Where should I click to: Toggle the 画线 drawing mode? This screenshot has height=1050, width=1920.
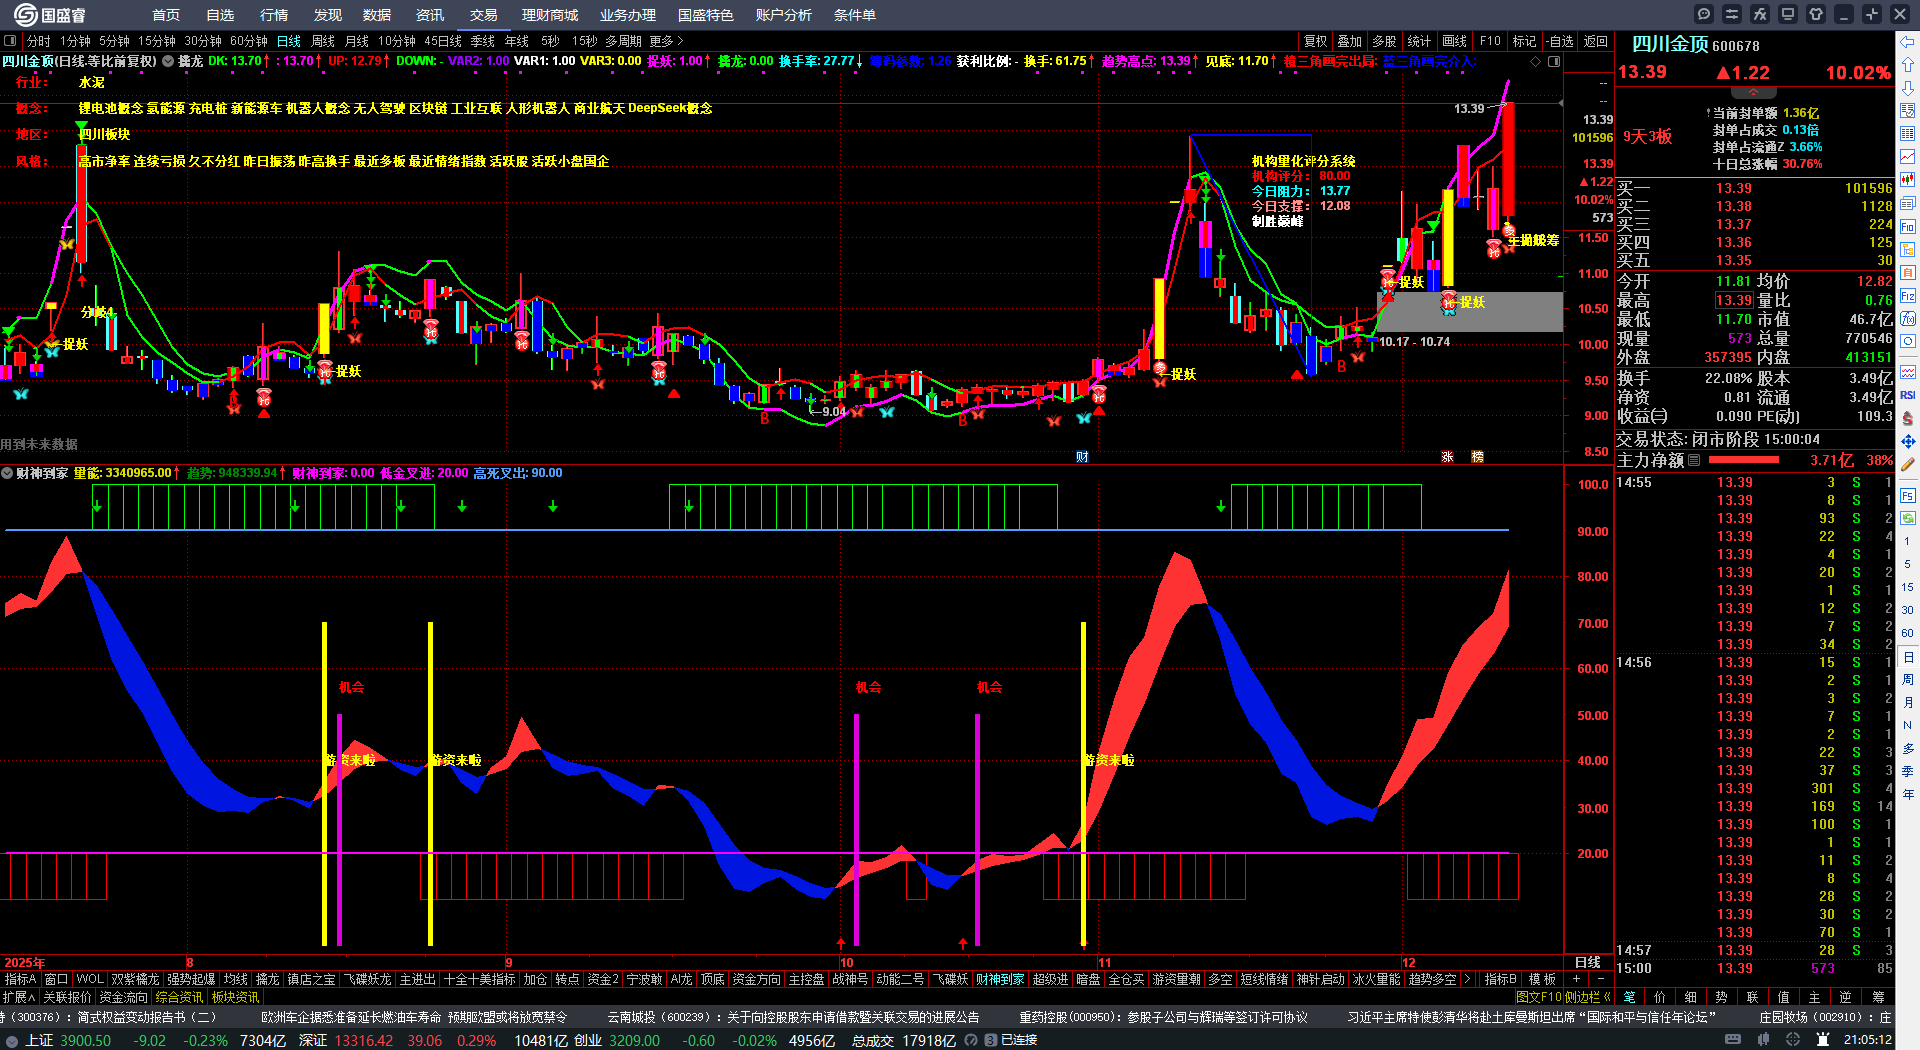1454,41
